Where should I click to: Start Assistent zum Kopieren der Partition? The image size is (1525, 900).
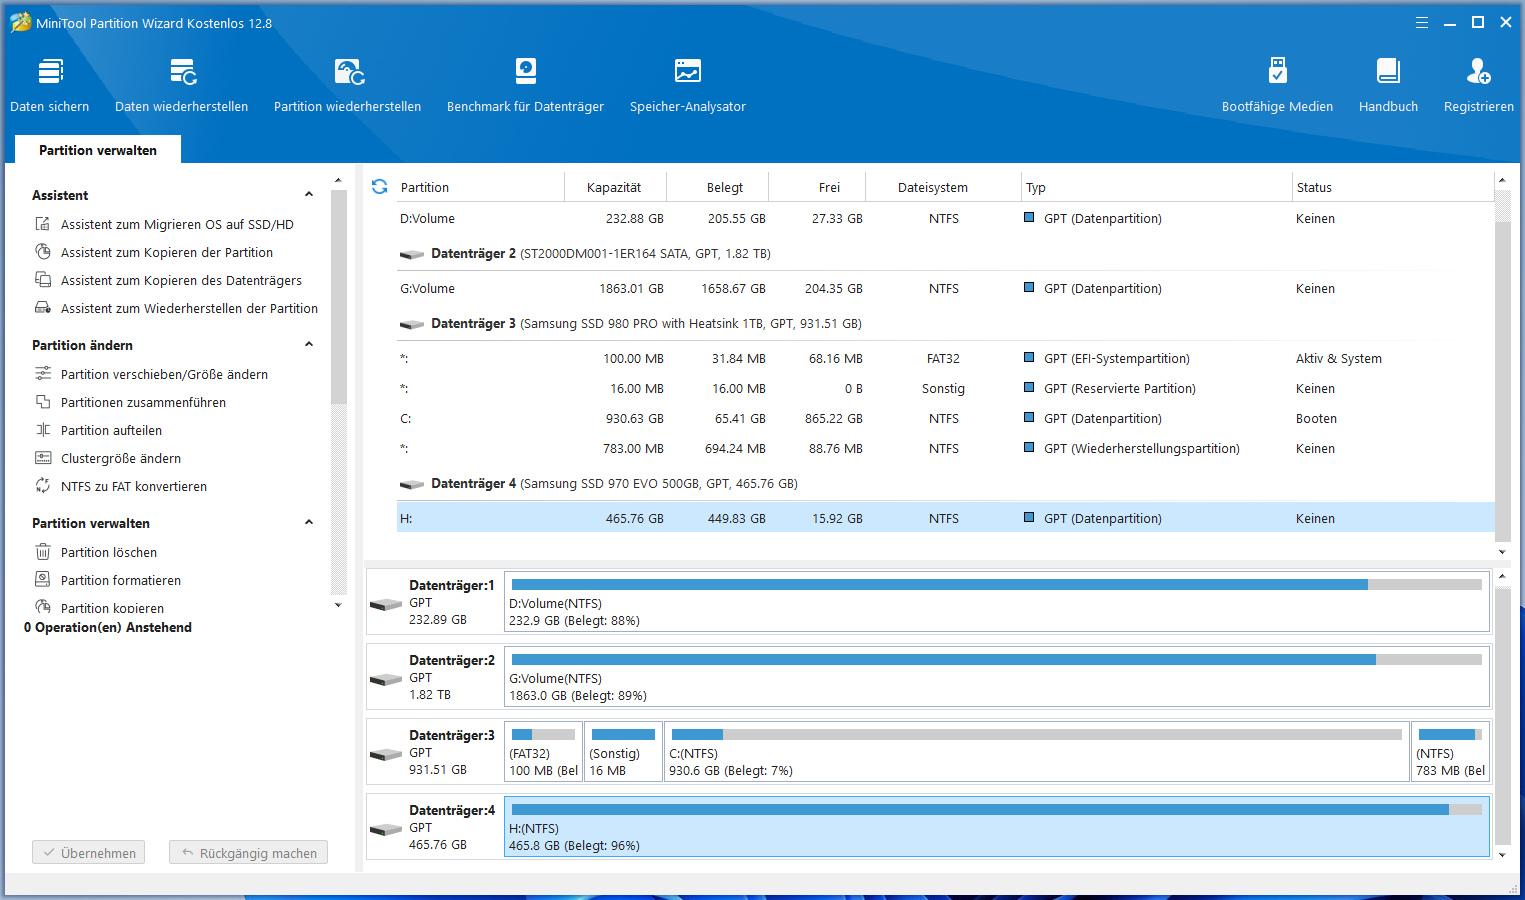click(166, 253)
